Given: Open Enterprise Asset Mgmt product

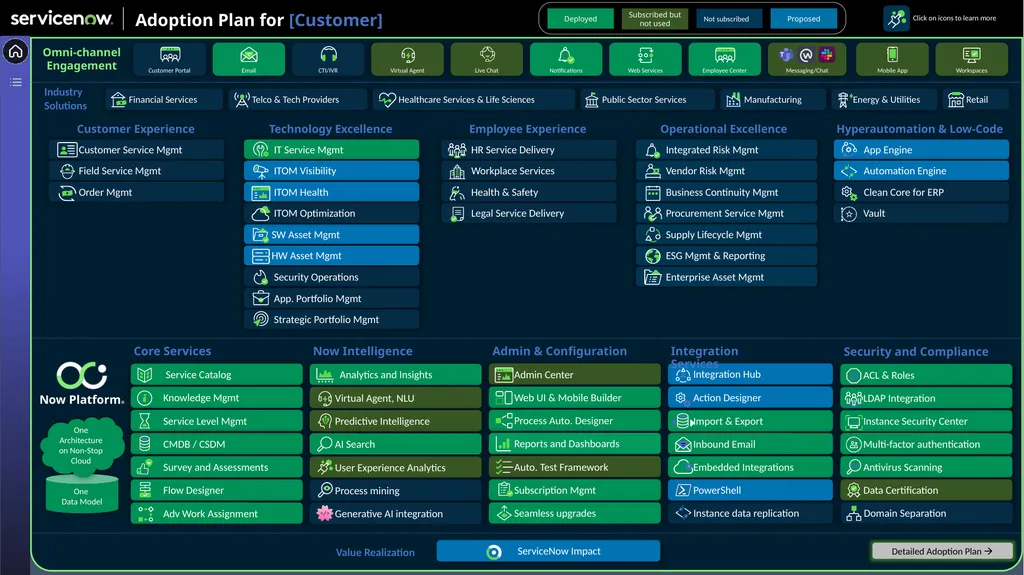Looking at the screenshot, I should 726,277.
